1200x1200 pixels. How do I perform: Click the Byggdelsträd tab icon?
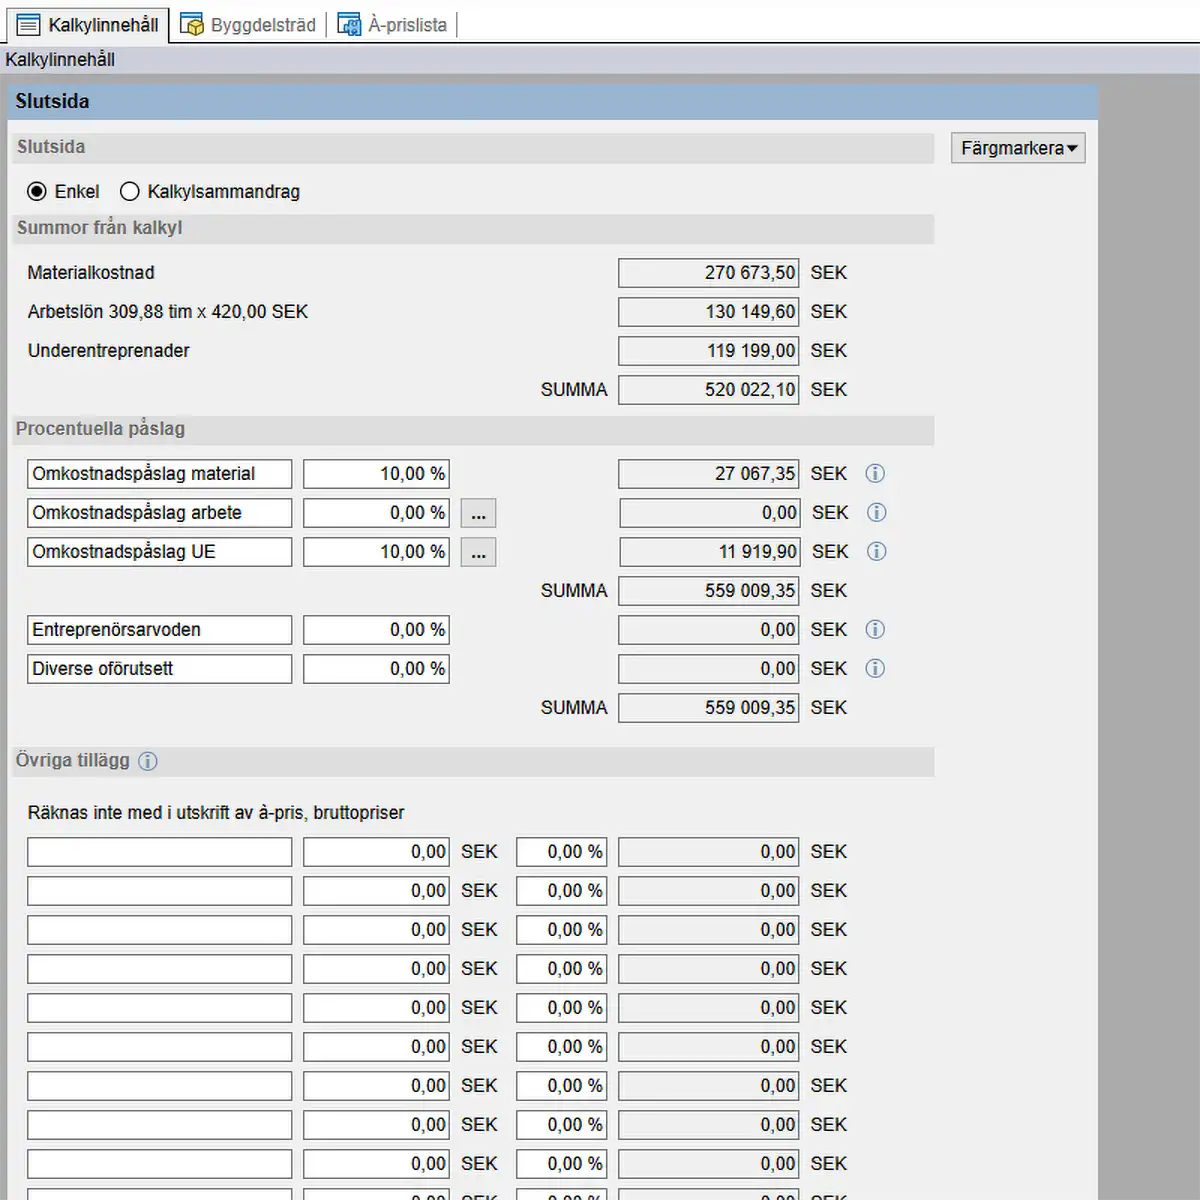pyautogui.click(x=192, y=25)
